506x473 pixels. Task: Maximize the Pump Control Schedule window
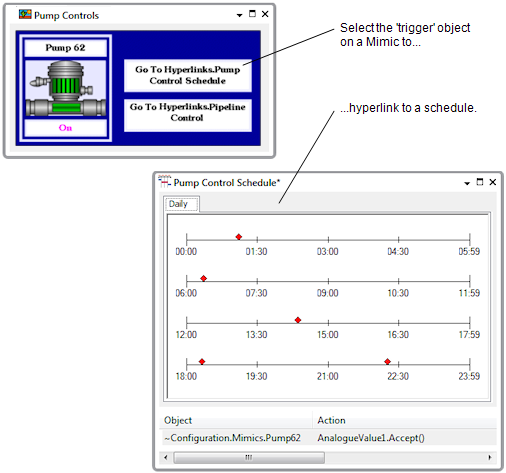point(480,182)
